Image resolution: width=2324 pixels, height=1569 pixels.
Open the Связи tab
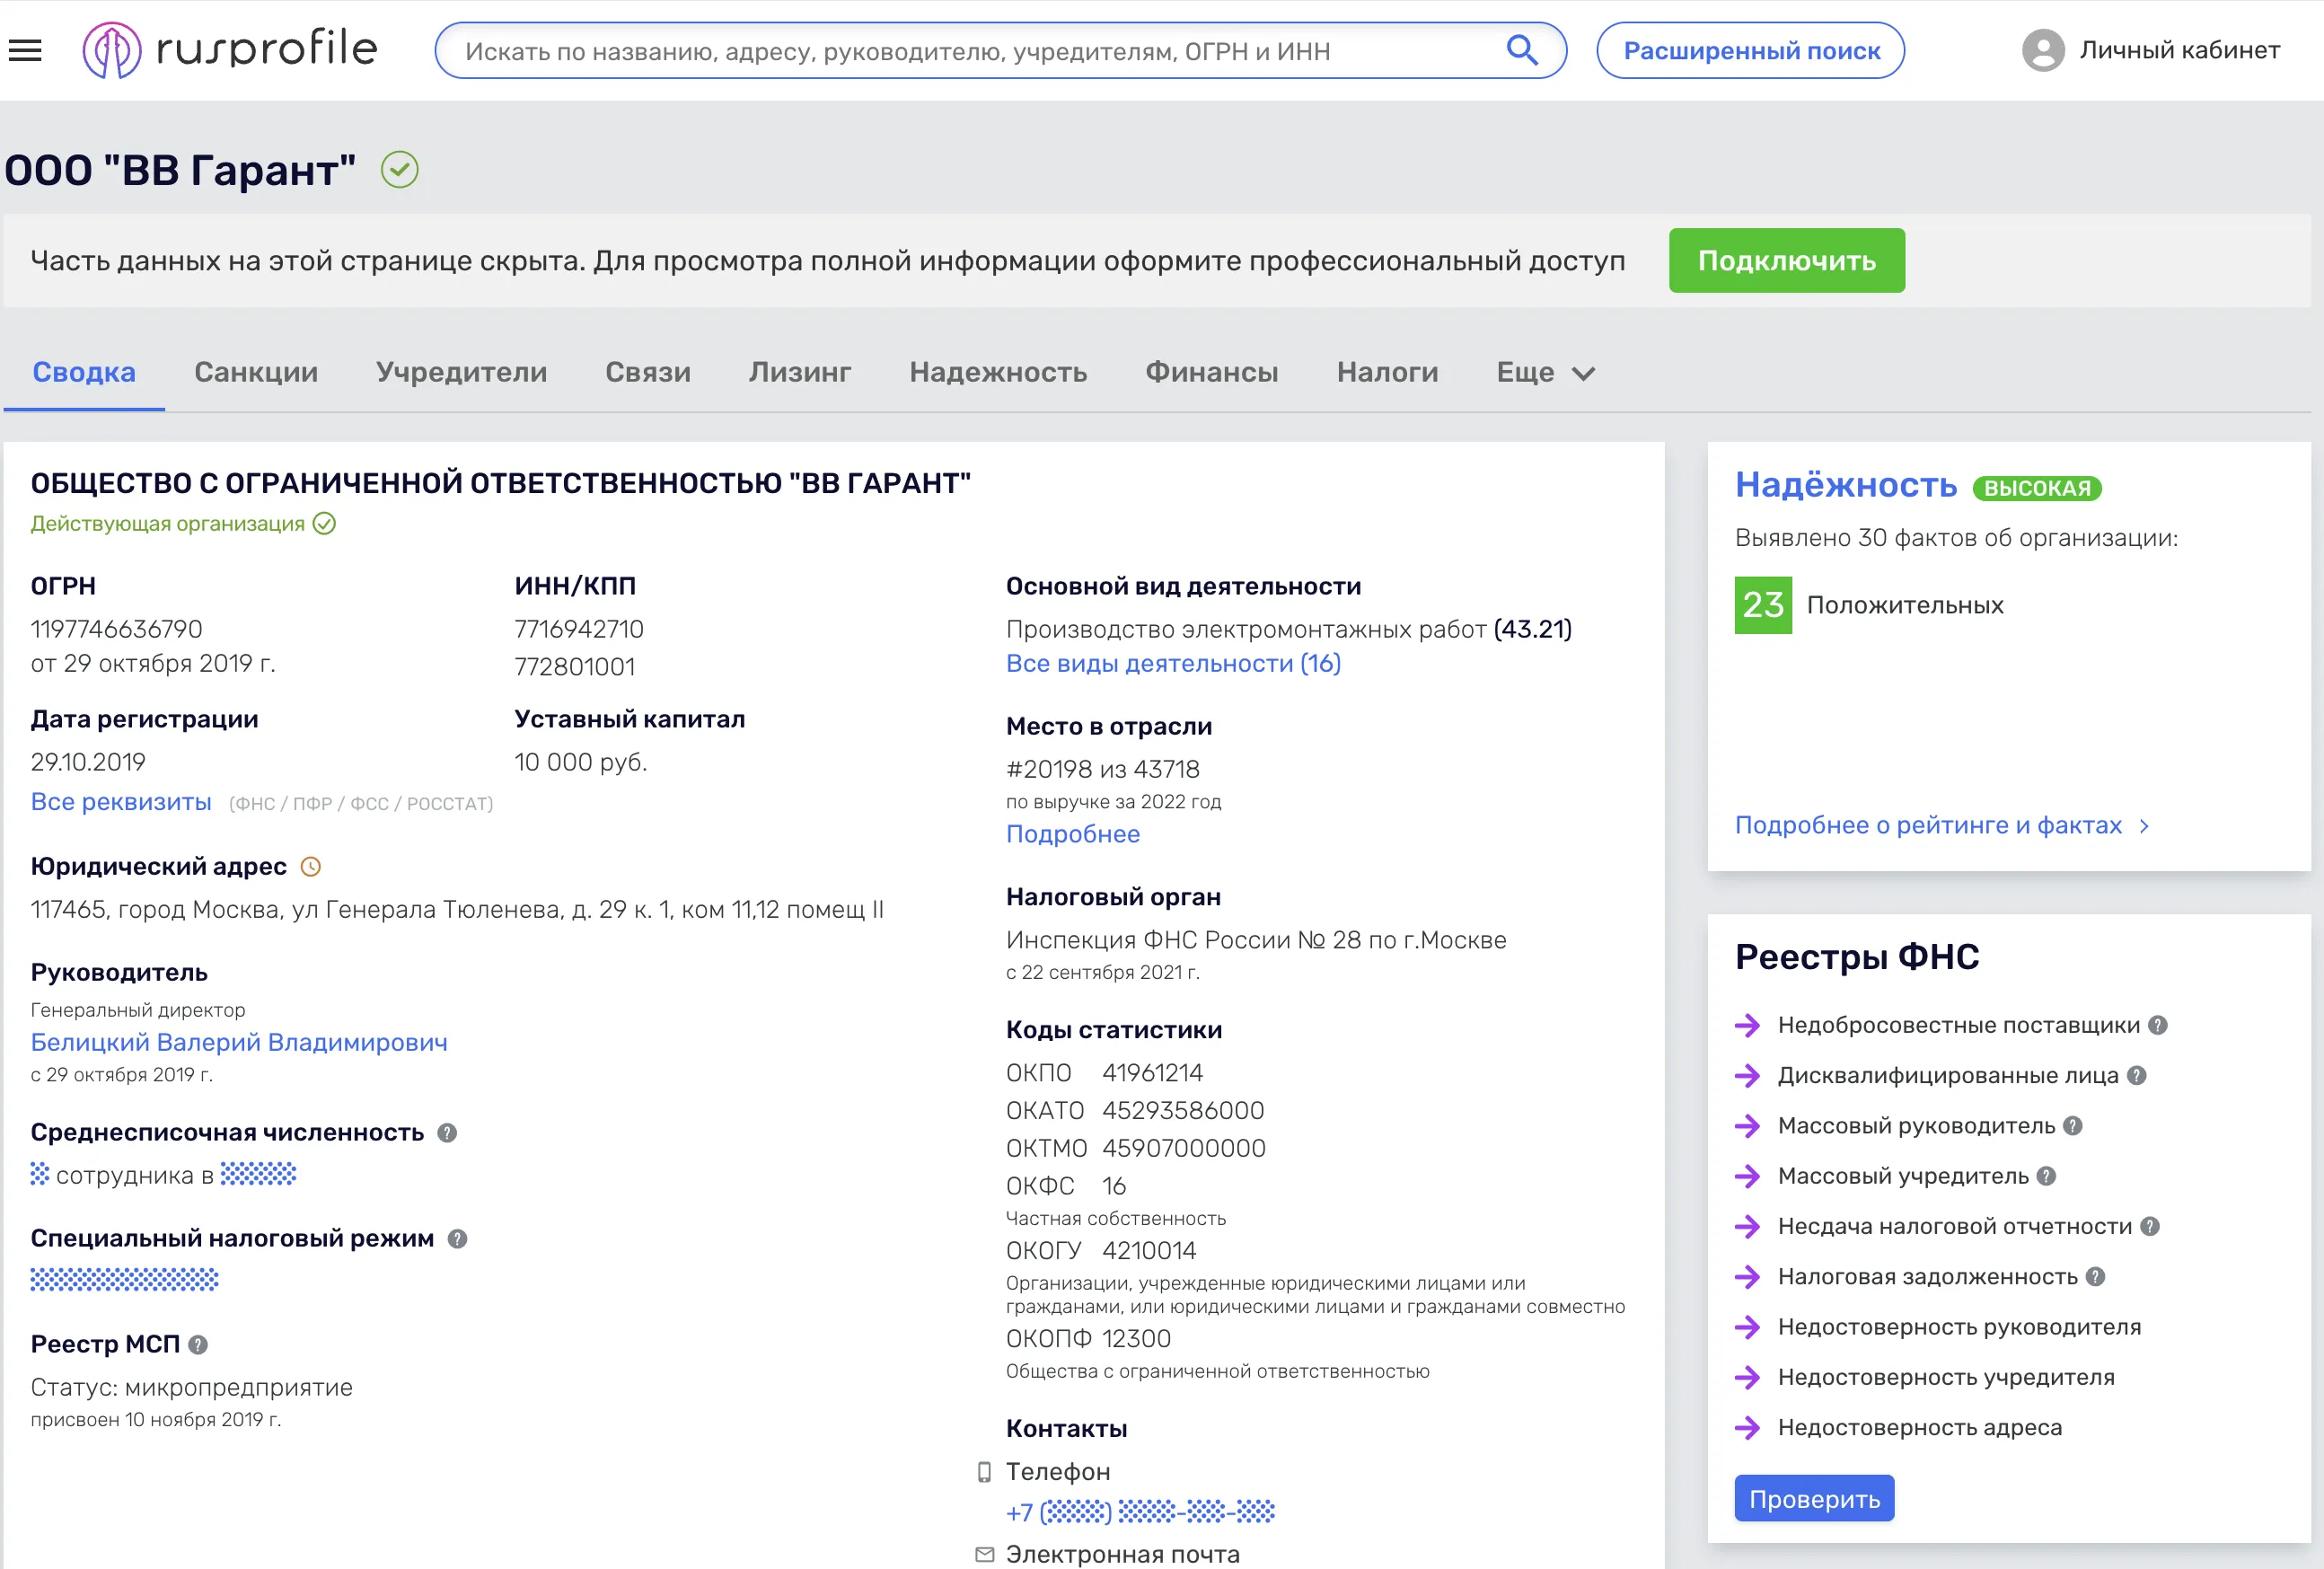point(648,372)
